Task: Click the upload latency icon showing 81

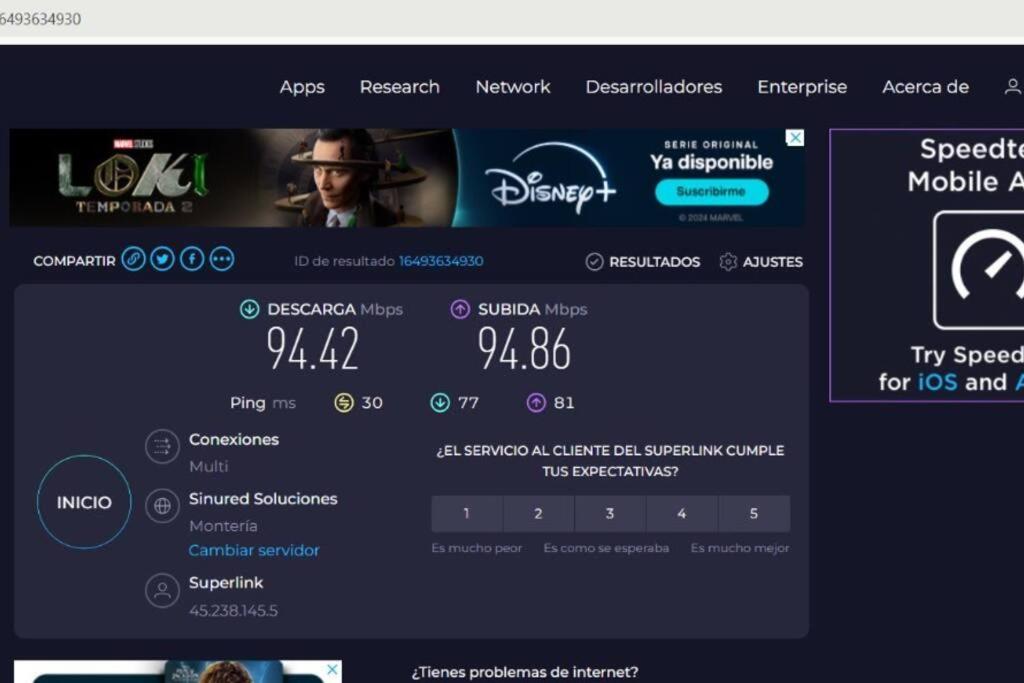Action: [x=536, y=403]
